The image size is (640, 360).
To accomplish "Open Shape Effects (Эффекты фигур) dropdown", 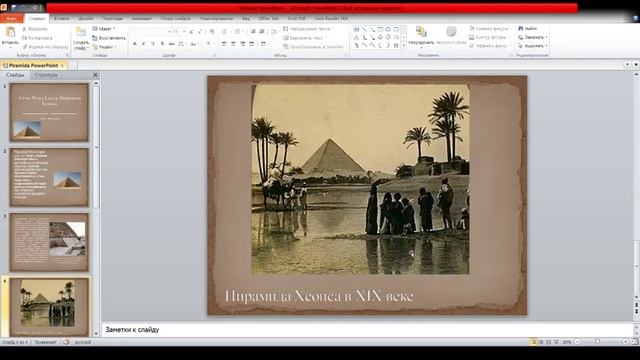I will (x=489, y=46).
